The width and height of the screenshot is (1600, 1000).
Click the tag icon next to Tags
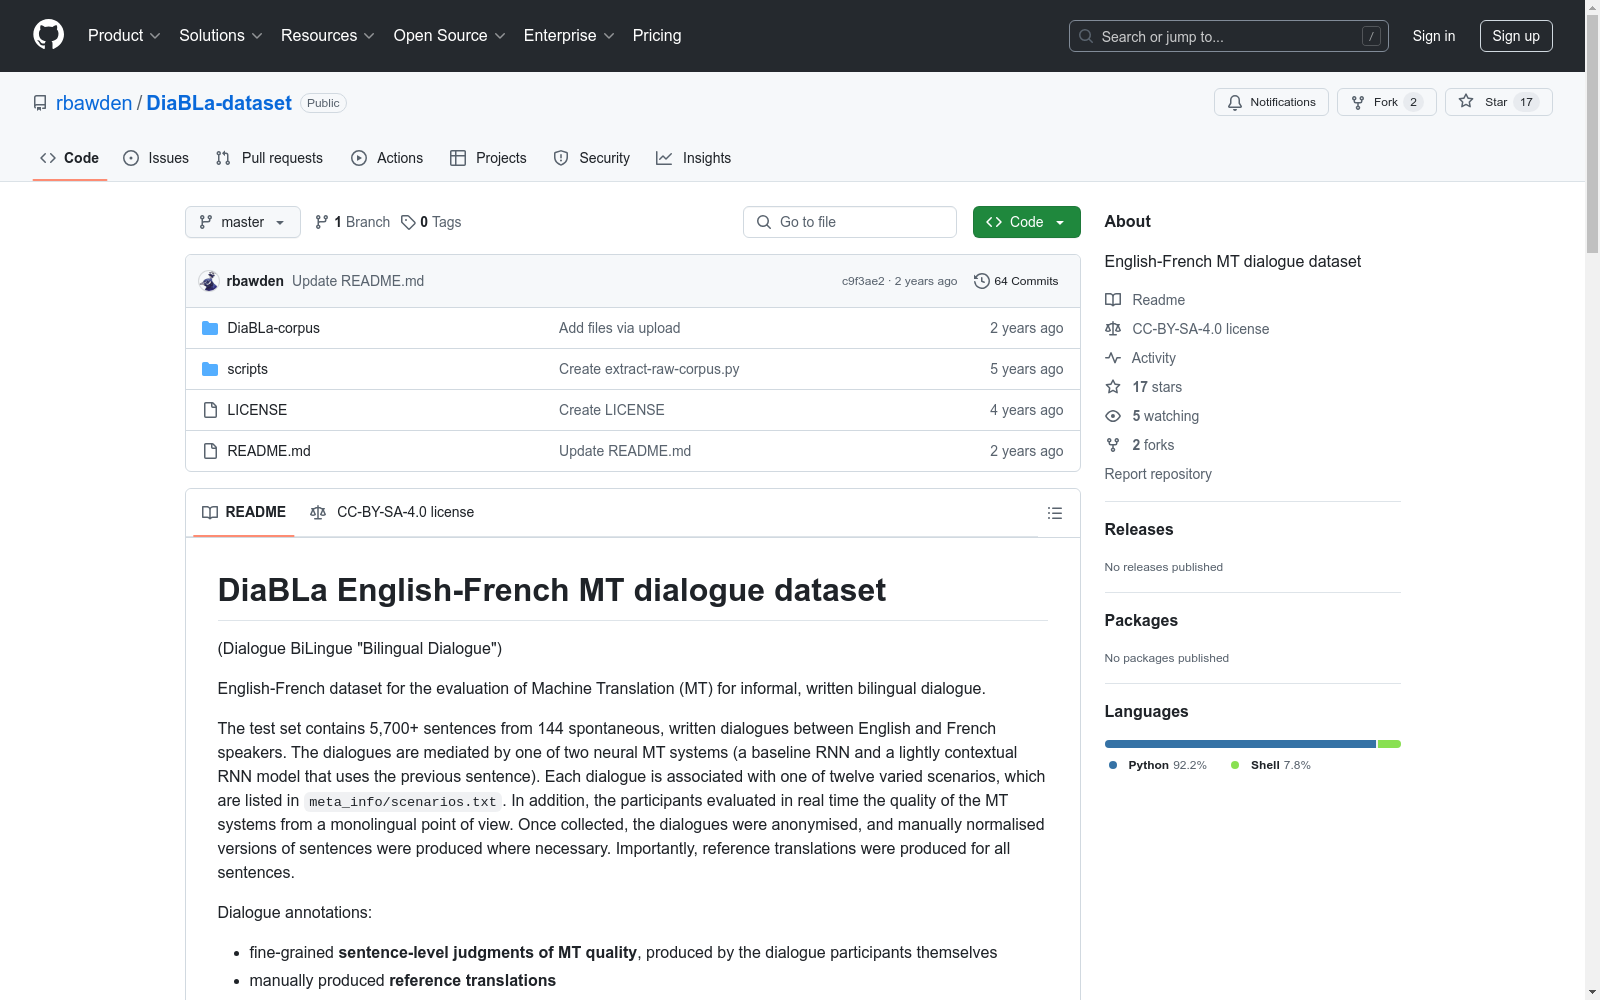(408, 222)
